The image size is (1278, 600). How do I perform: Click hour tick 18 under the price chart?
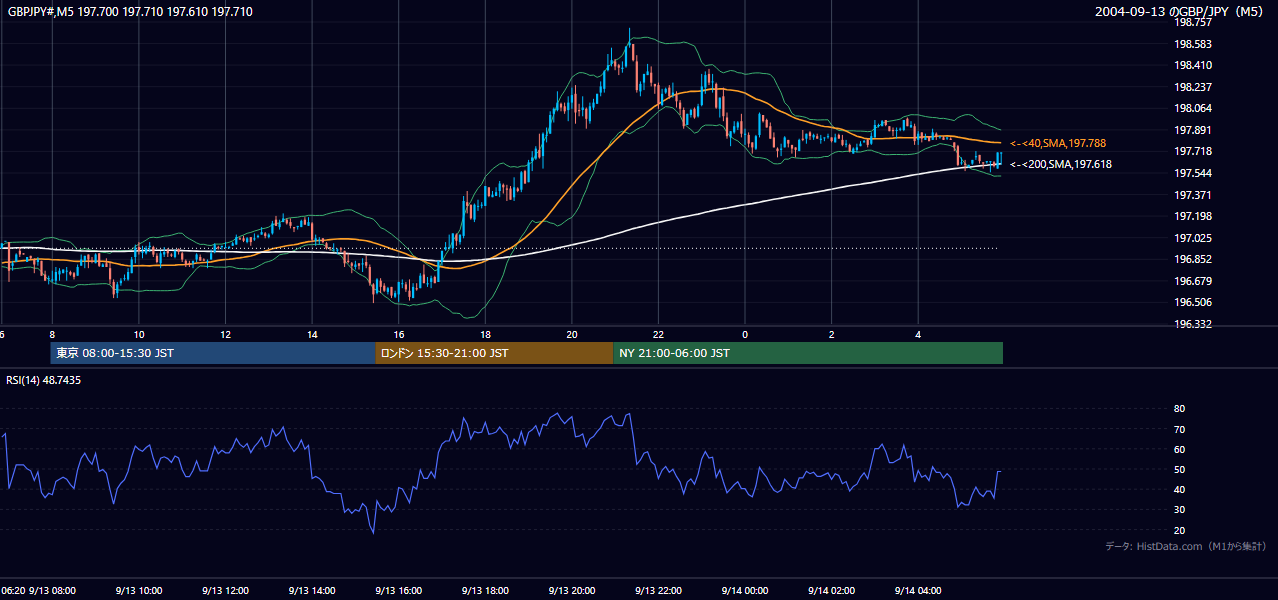tap(485, 334)
